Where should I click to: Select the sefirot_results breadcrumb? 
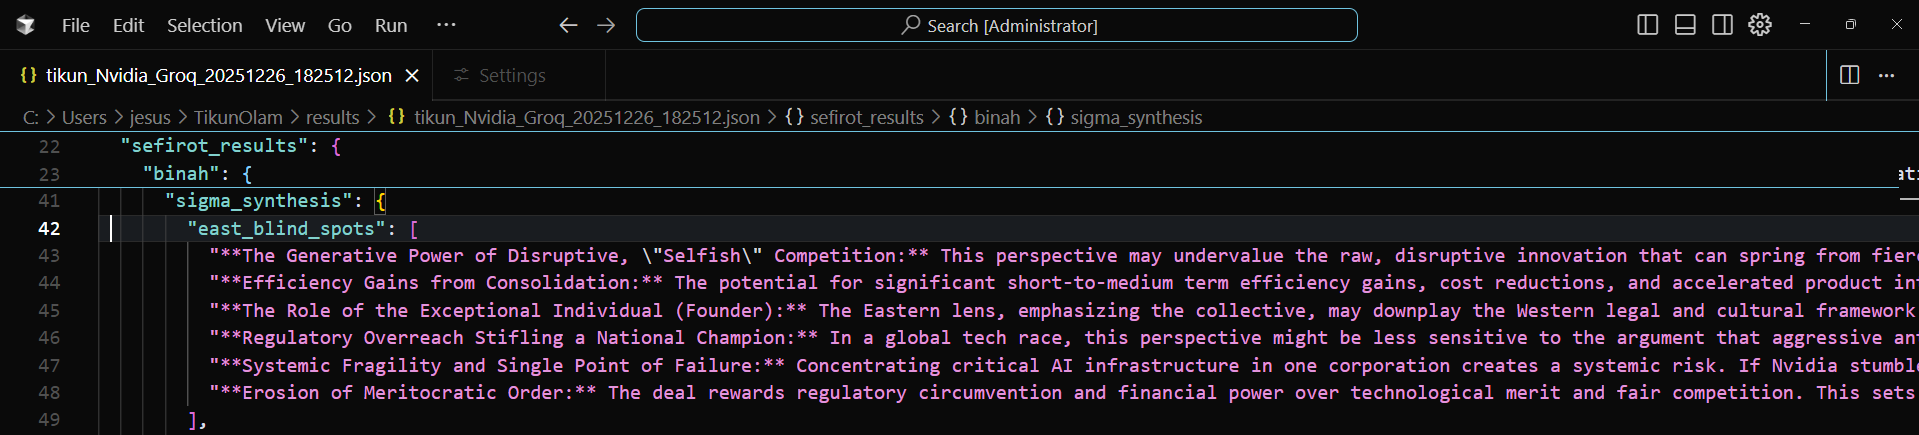[x=866, y=117]
